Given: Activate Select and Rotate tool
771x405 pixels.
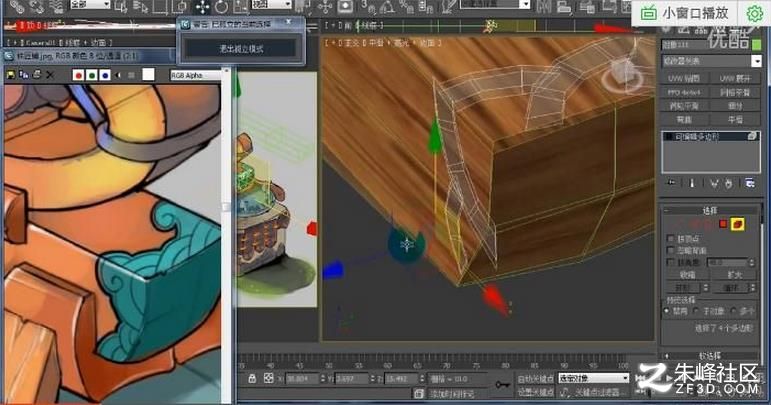Looking at the screenshot, I should [x=222, y=6].
